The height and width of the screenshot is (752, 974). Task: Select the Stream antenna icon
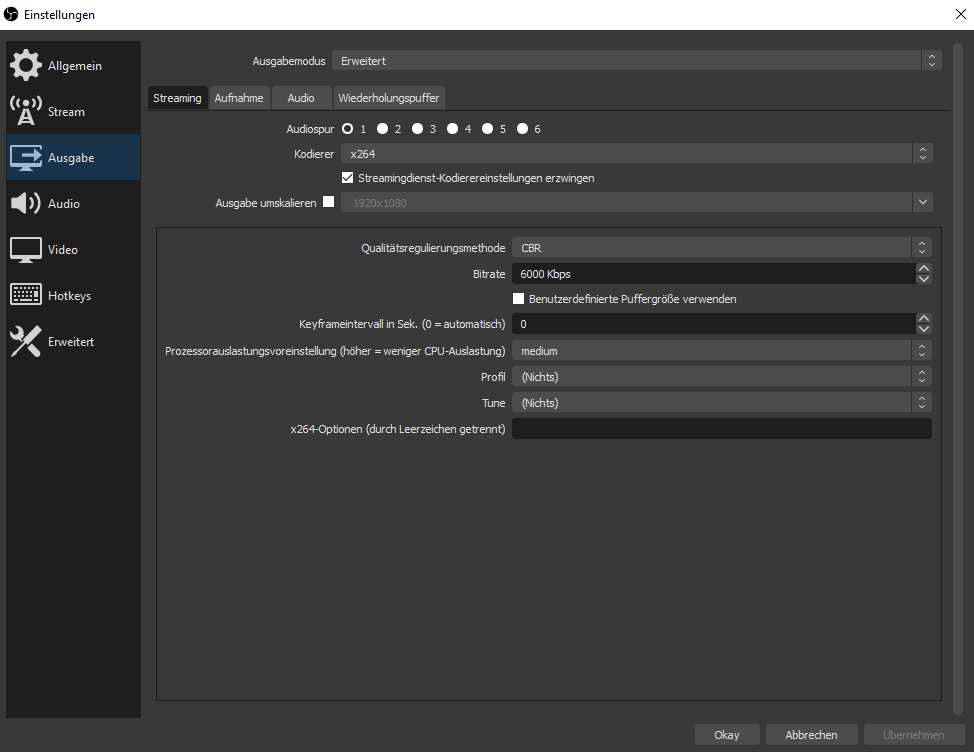click(x=26, y=112)
